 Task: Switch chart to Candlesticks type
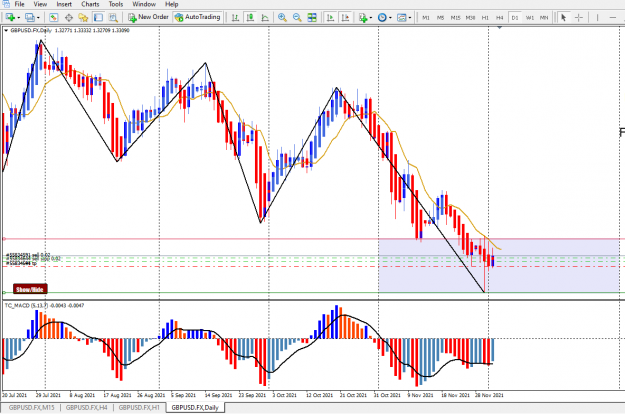coord(250,18)
